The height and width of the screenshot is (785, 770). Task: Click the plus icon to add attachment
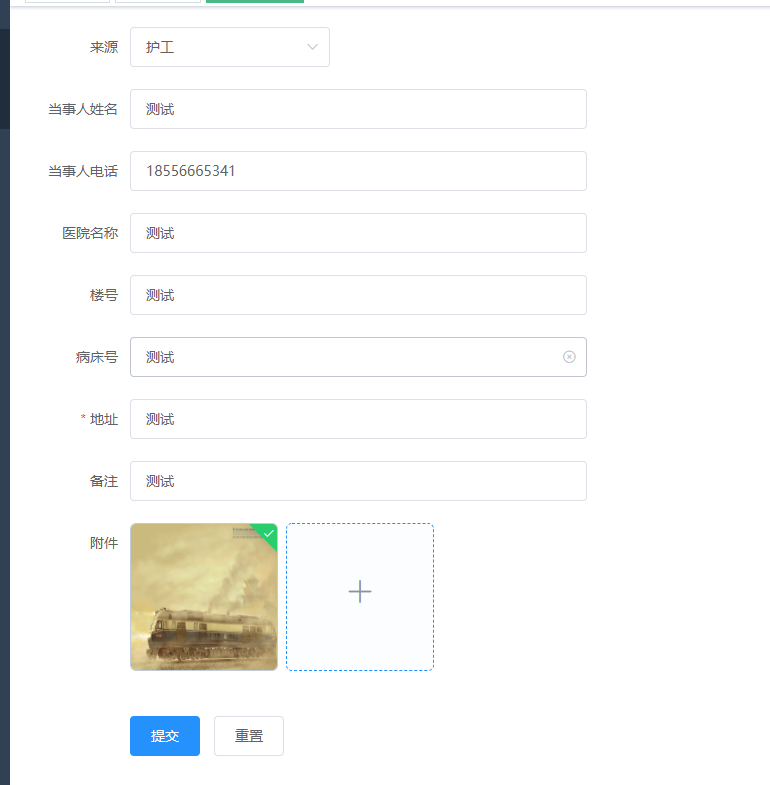point(360,592)
